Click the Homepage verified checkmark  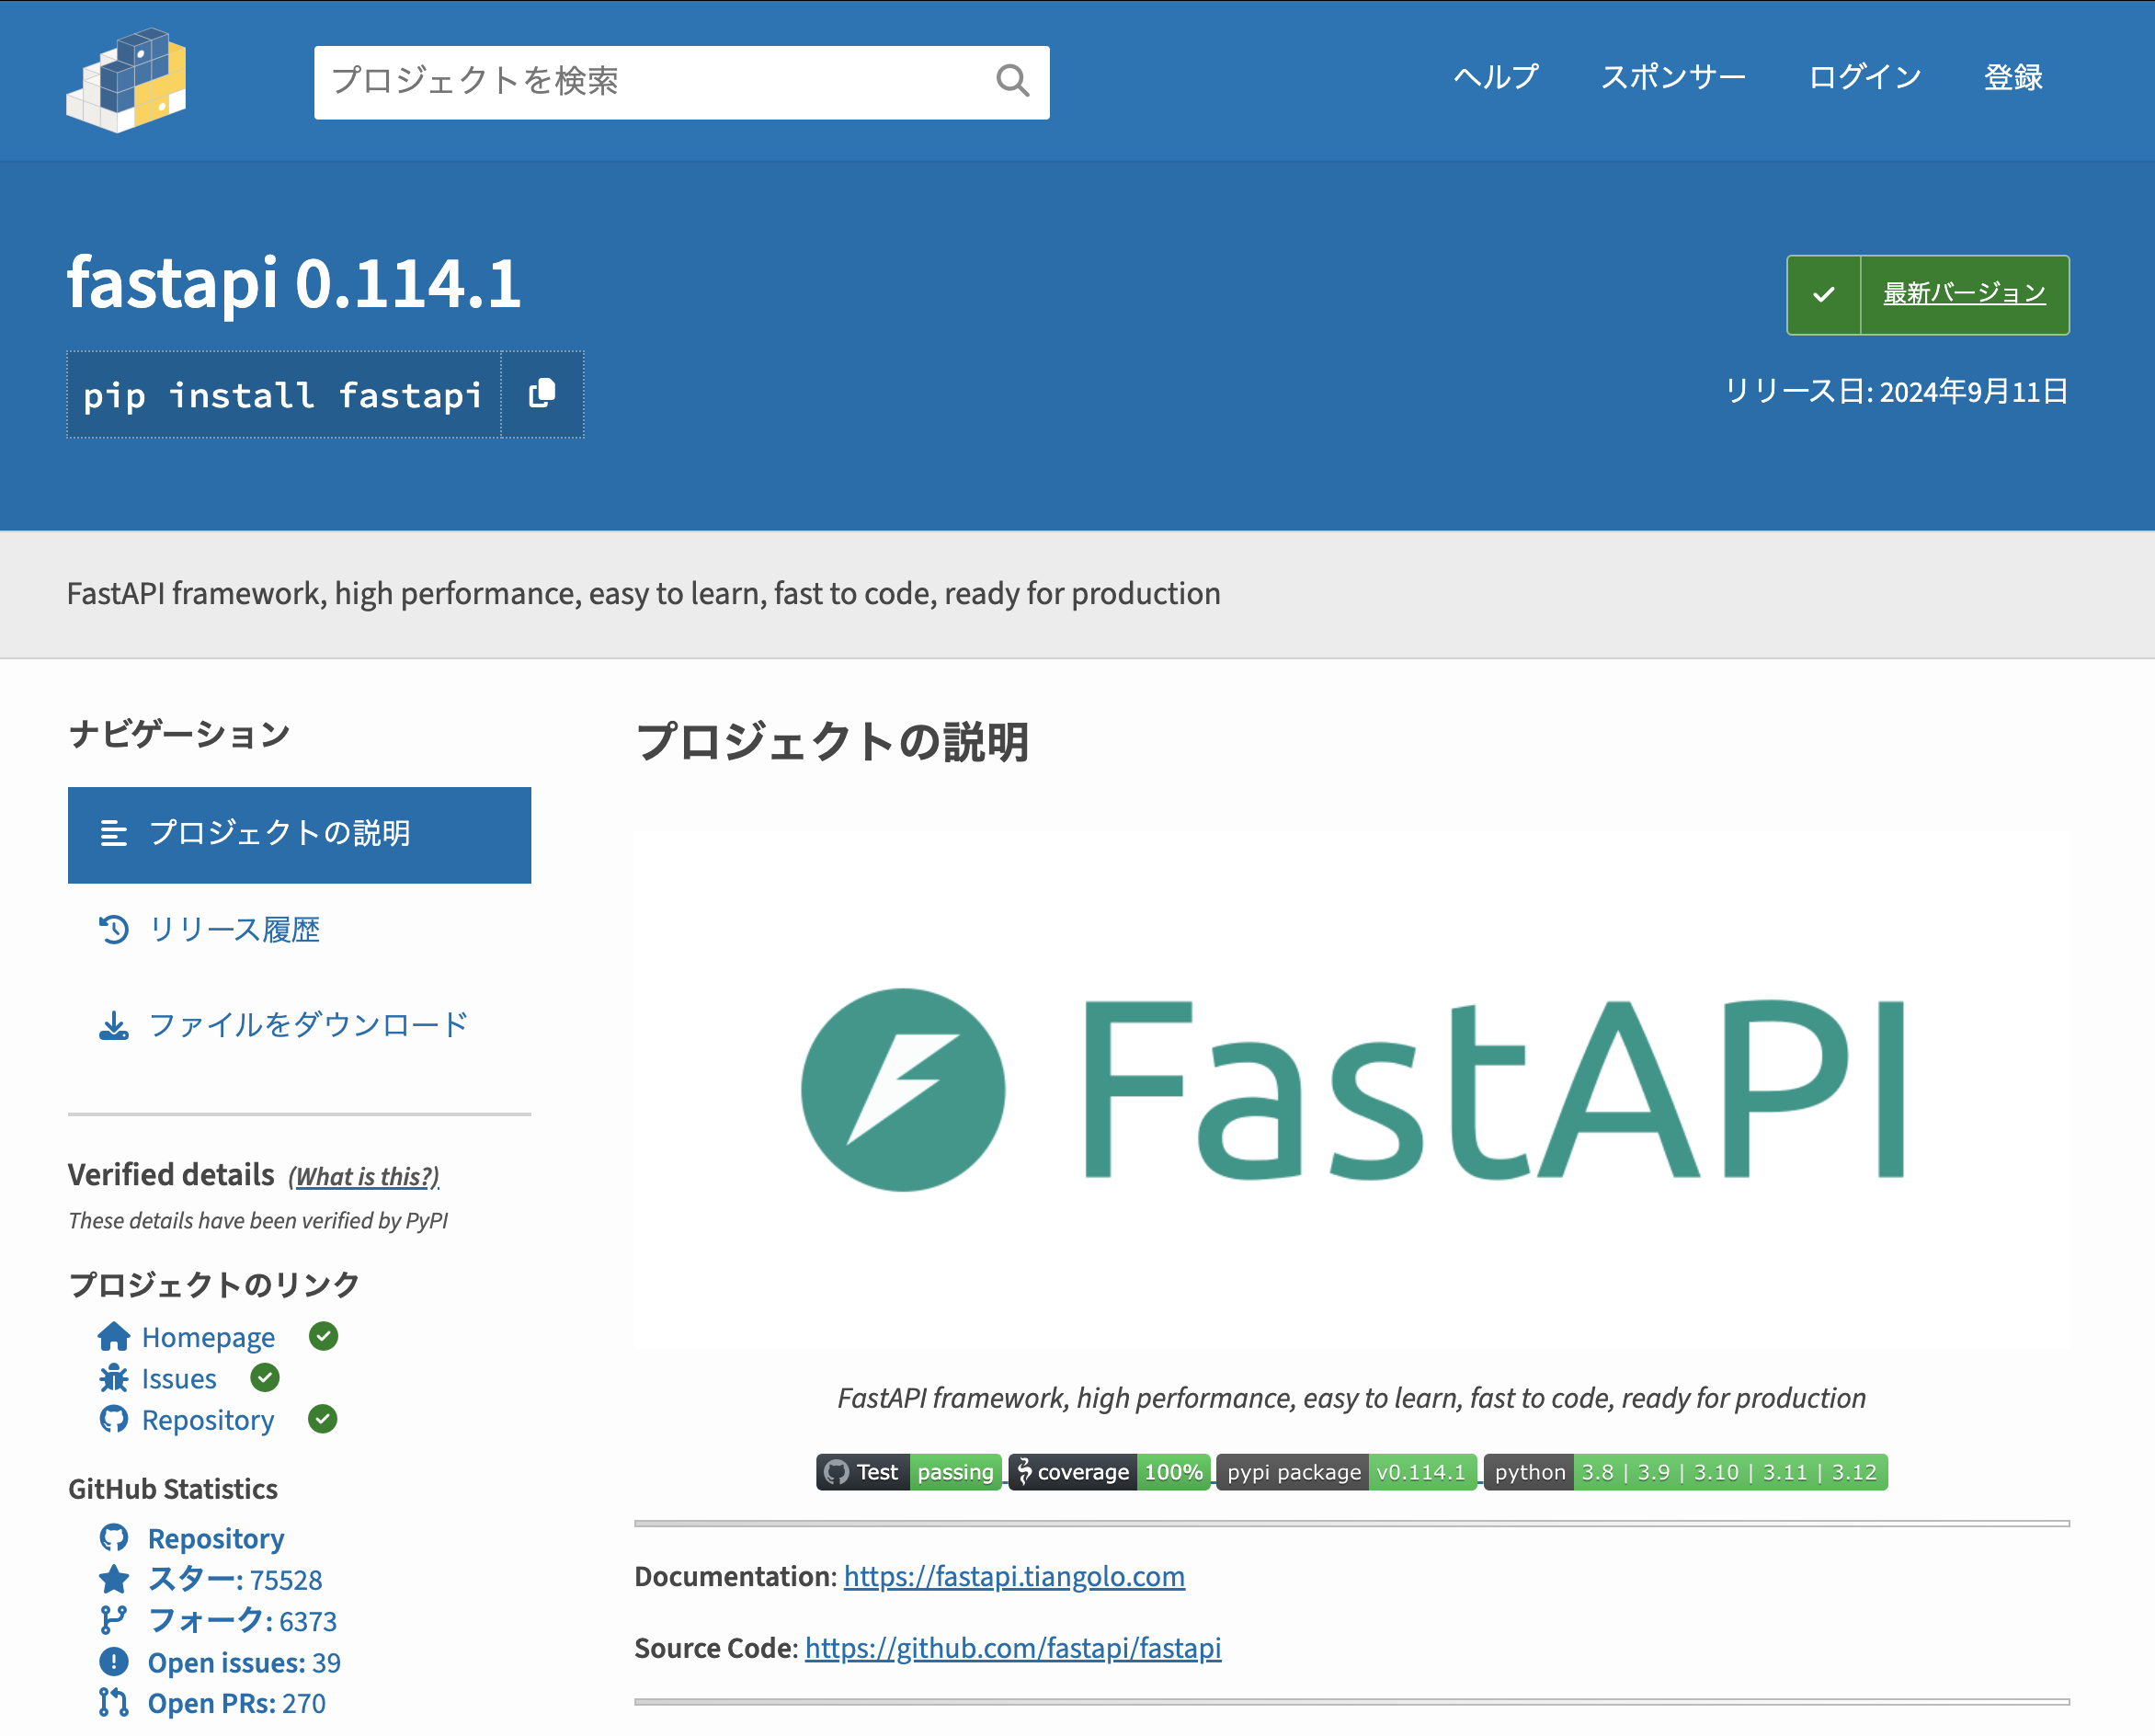tap(323, 1336)
